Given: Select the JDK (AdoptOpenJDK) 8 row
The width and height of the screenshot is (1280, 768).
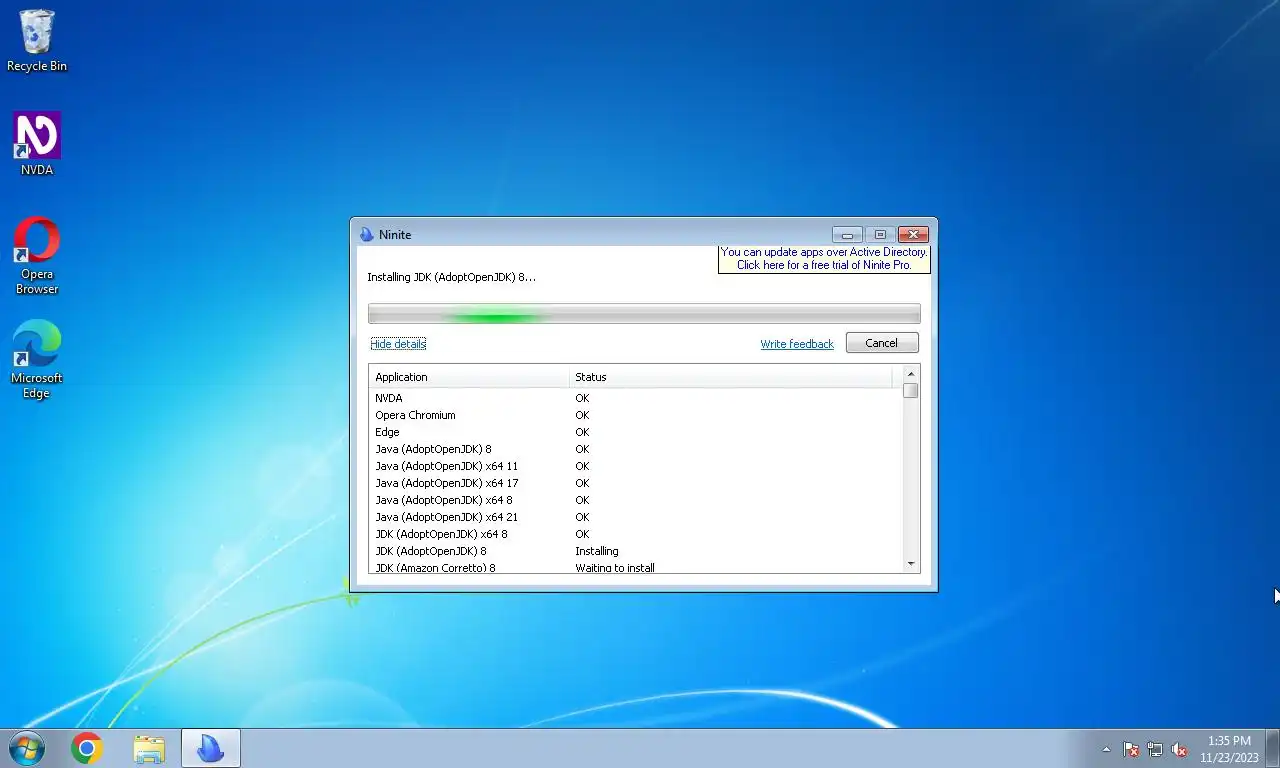Looking at the screenshot, I should [635, 551].
